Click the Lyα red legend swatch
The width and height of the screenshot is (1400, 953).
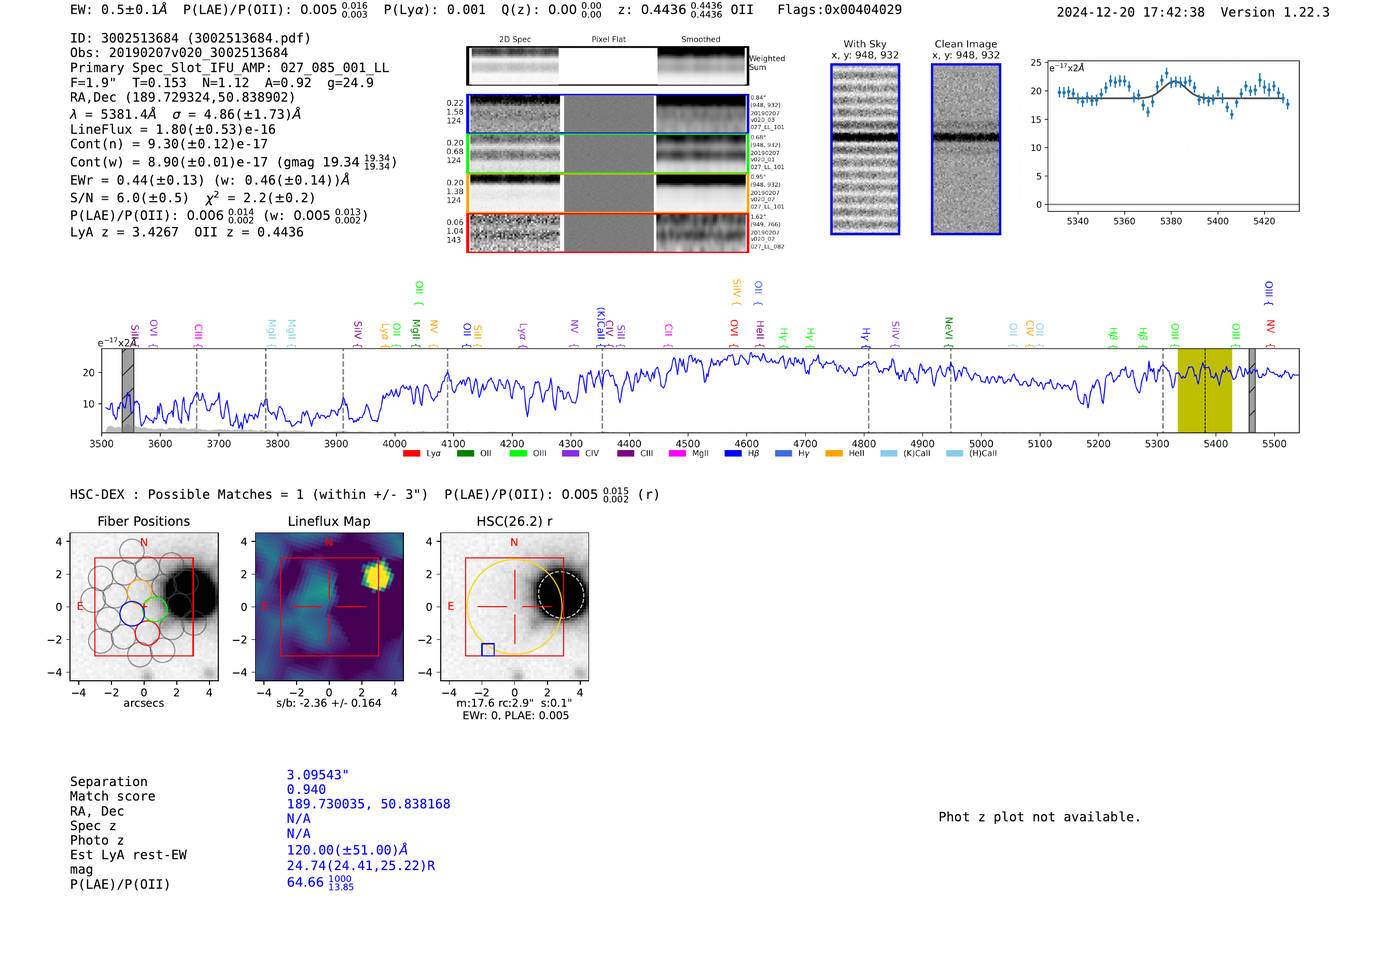411,453
